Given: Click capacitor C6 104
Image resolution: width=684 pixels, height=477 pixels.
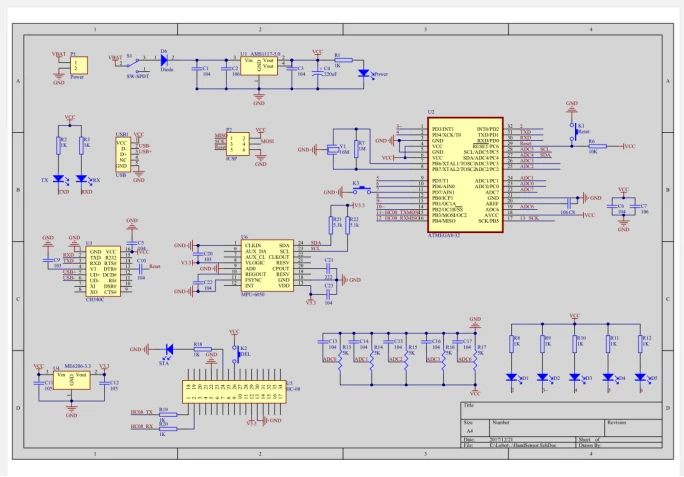Looking at the screenshot, I should [612, 206].
